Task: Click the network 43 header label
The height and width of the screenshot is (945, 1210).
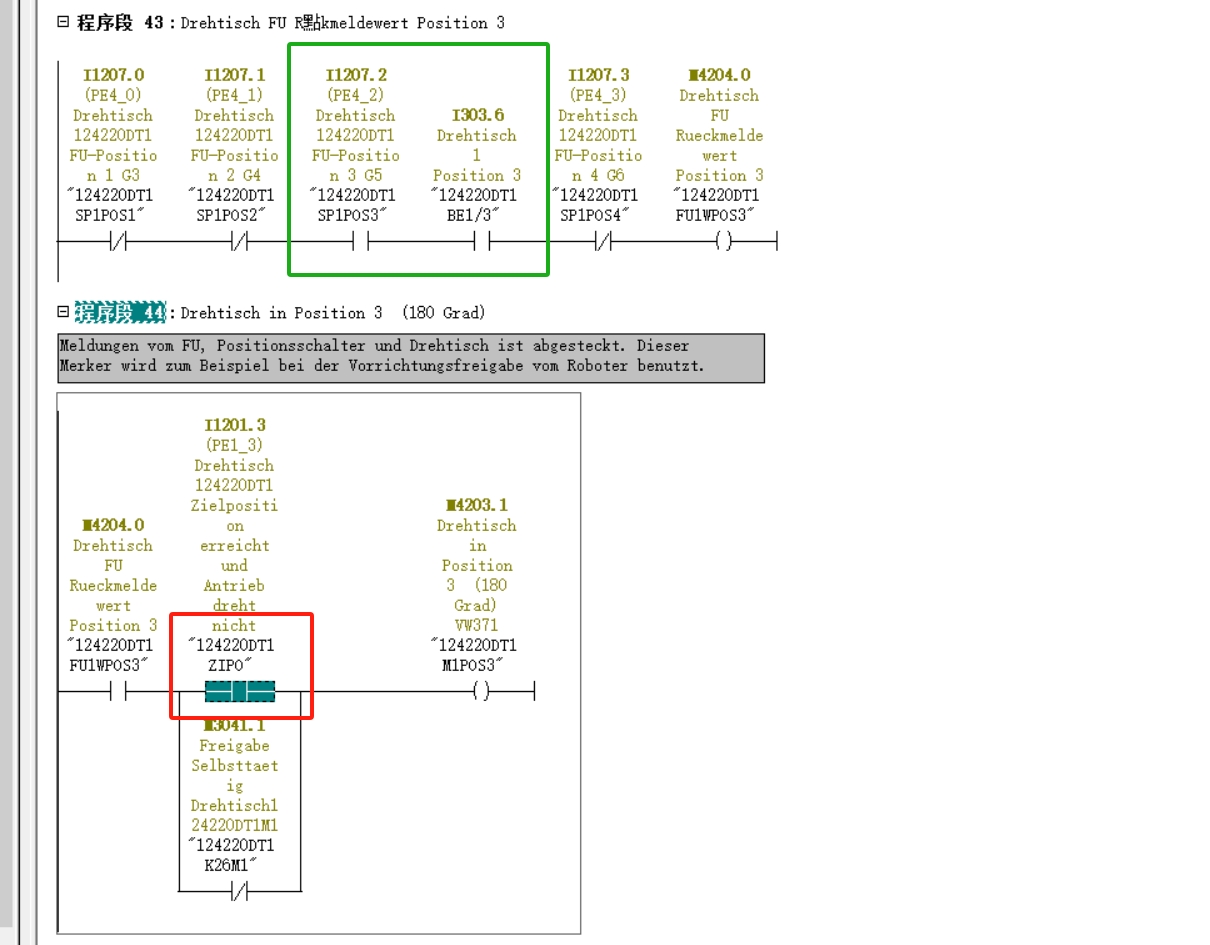Action: tap(121, 22)
